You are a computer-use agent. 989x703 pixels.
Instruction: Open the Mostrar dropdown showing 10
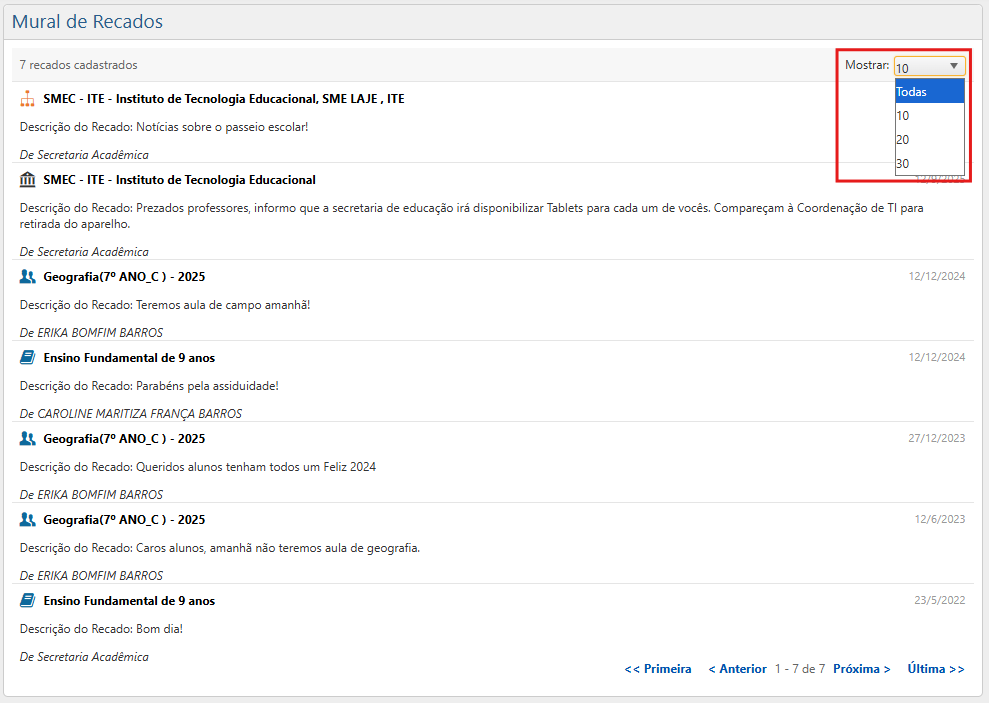[929, 66]
